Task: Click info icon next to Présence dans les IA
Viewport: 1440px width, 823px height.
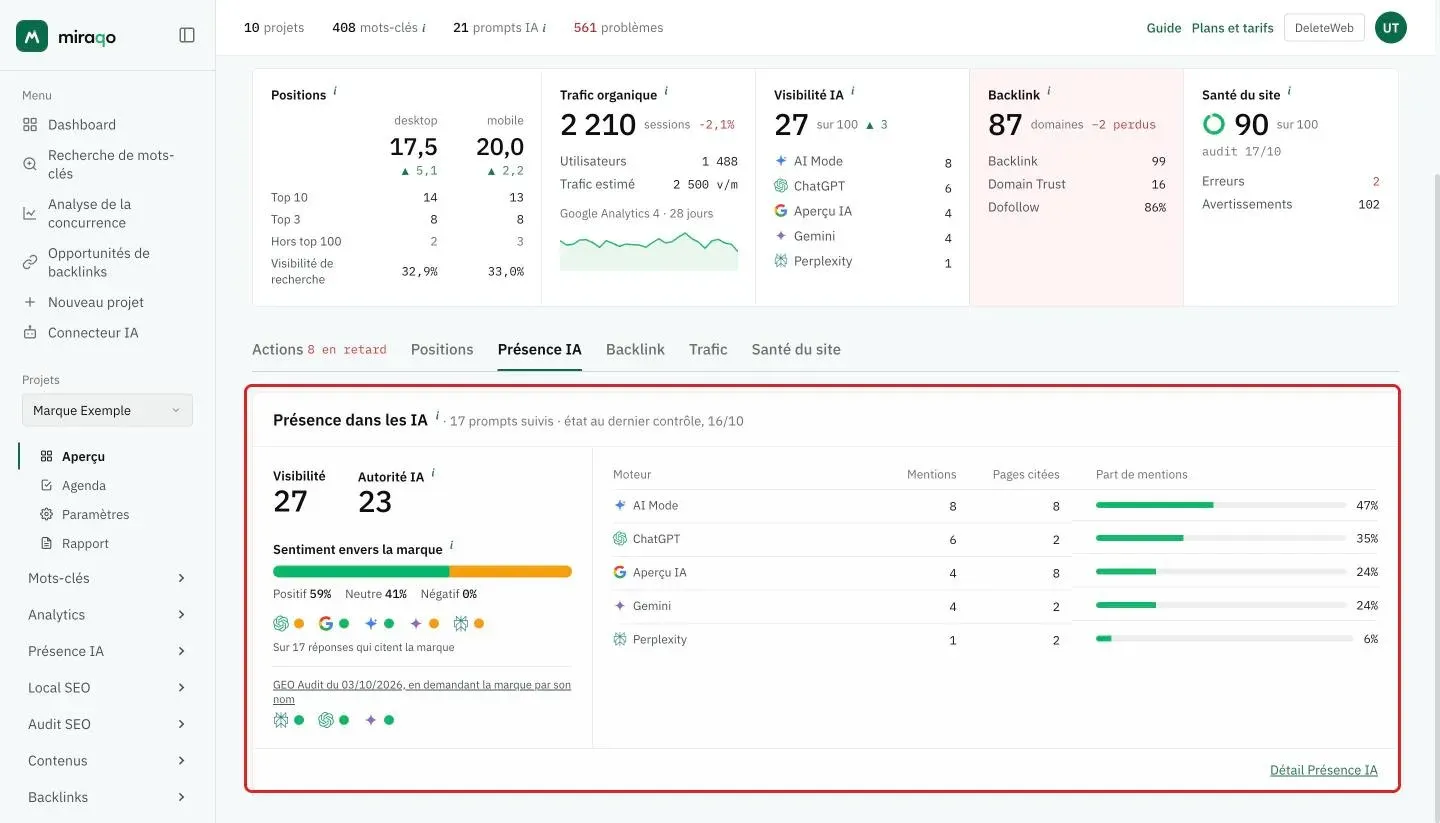Action: tap(437, 416)
